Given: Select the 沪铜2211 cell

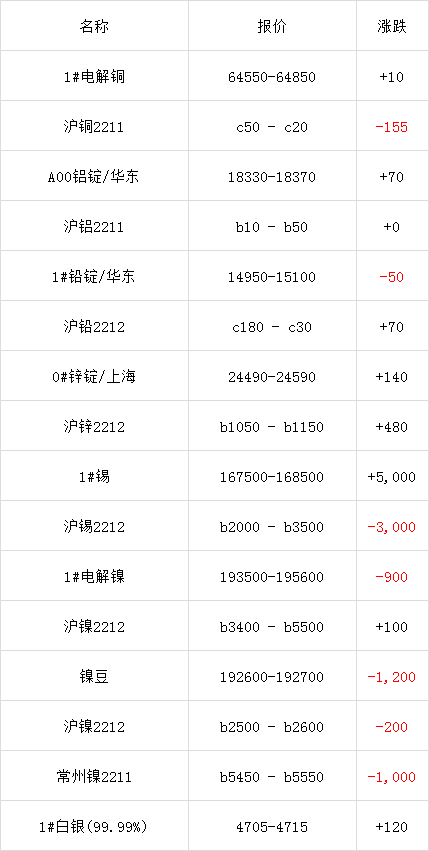Looking at the screenshot, I should point(94,127).
